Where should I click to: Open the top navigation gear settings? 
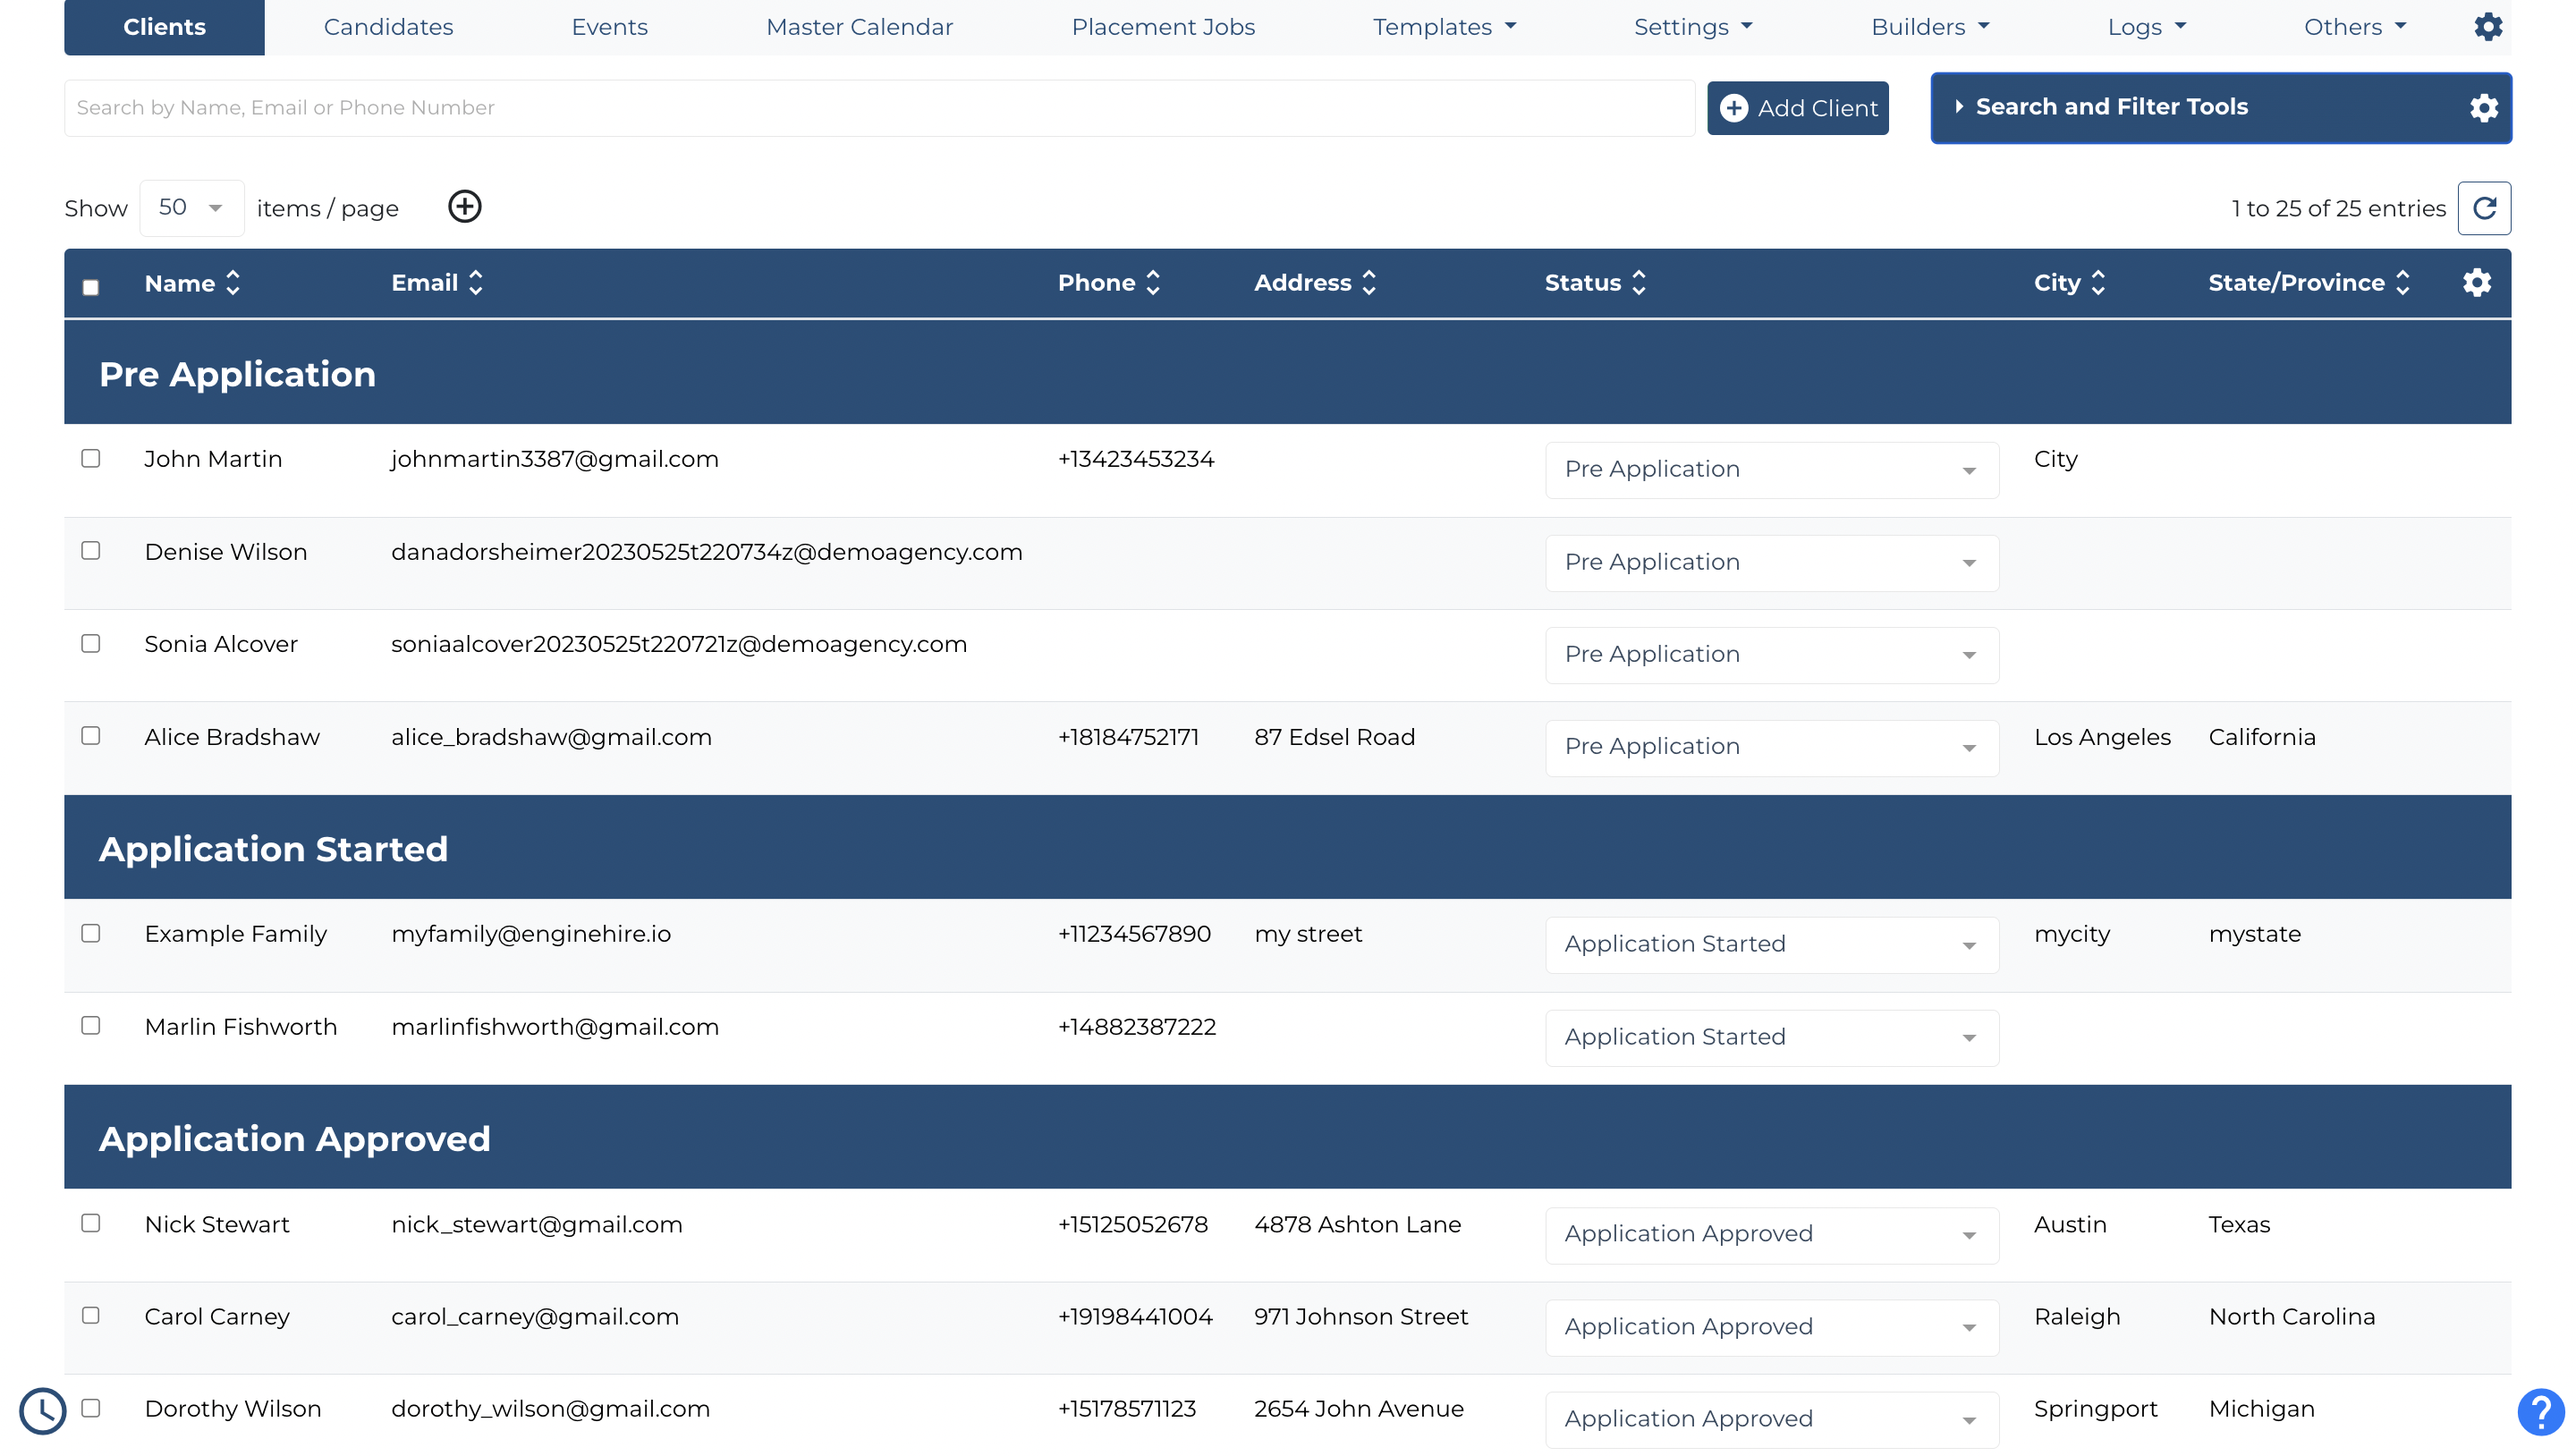pos(2488,27)
